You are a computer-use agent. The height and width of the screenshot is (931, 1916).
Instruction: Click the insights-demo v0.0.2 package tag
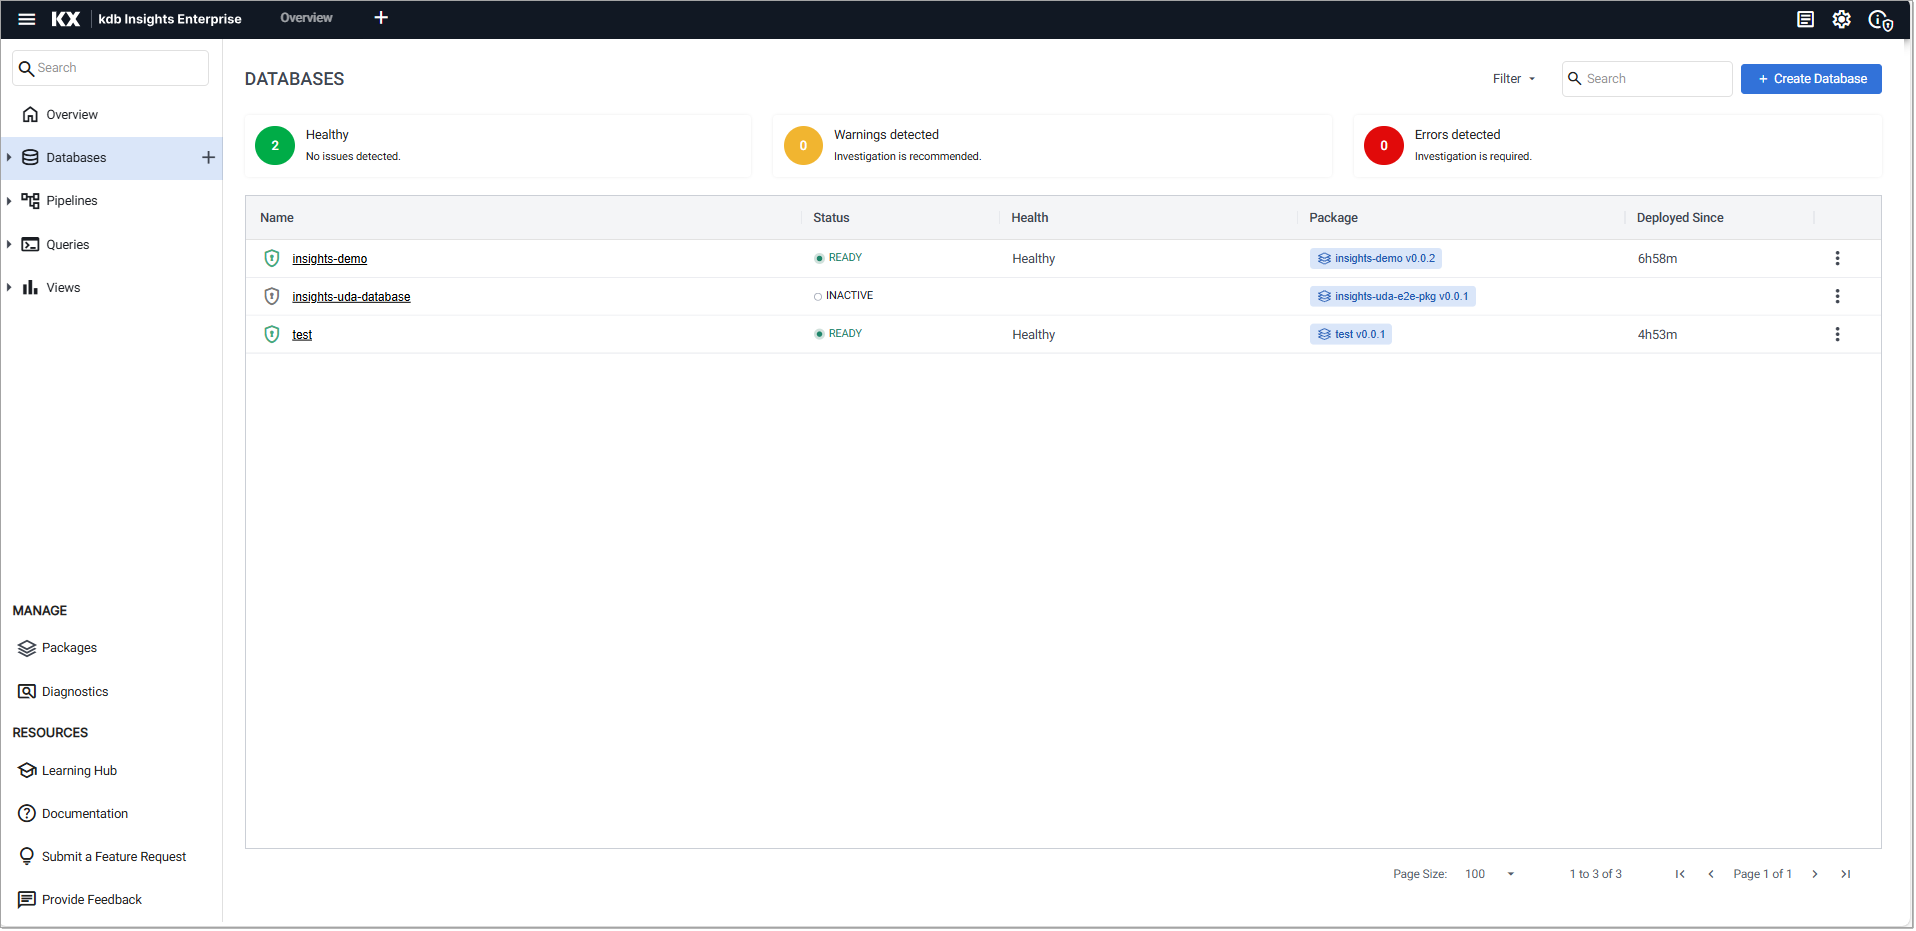point(1375,259)
